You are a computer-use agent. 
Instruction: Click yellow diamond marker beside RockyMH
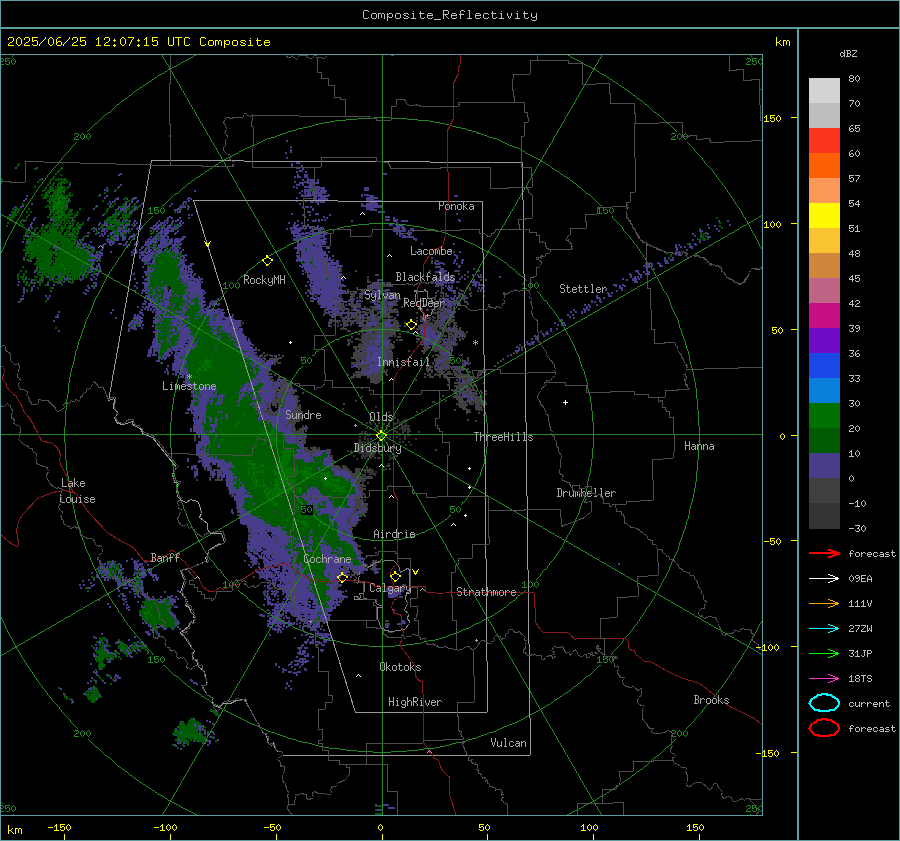(x=267, y=261)
